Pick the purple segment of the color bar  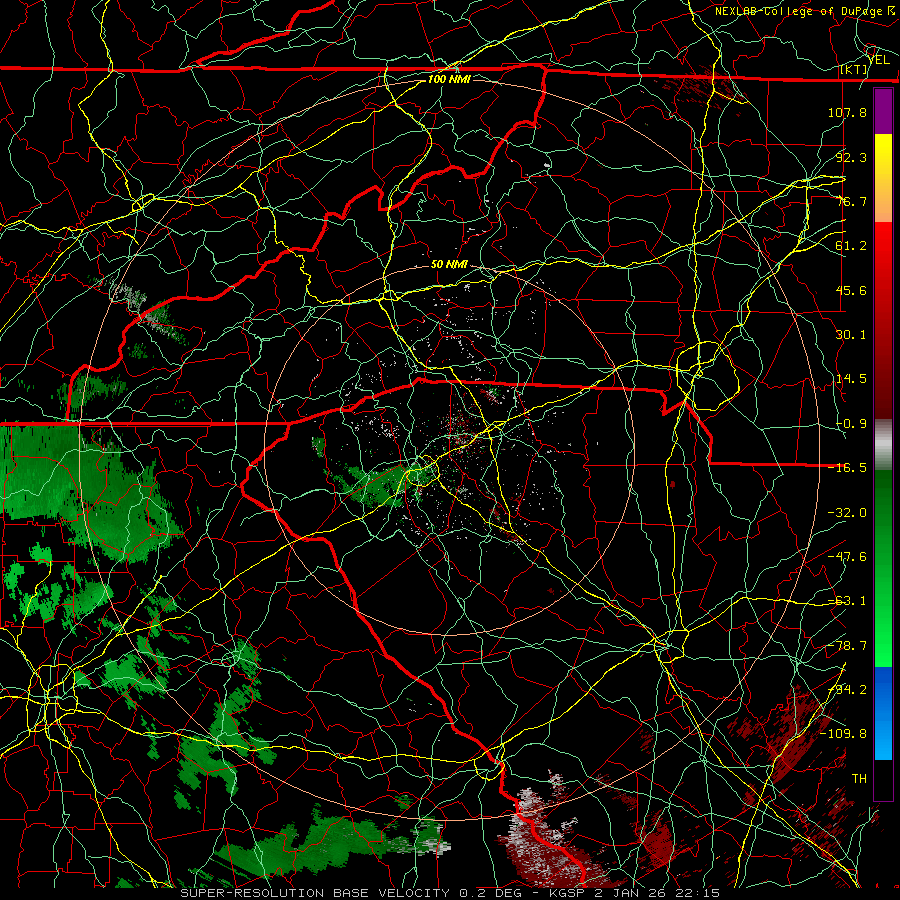point(883,111)
